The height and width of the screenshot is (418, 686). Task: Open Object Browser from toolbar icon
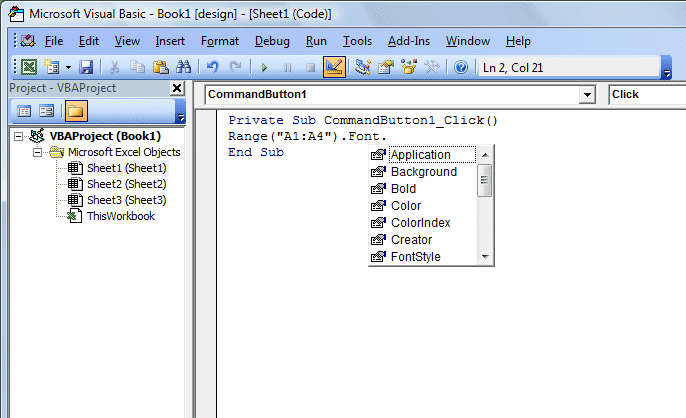[x=408, y=67]
